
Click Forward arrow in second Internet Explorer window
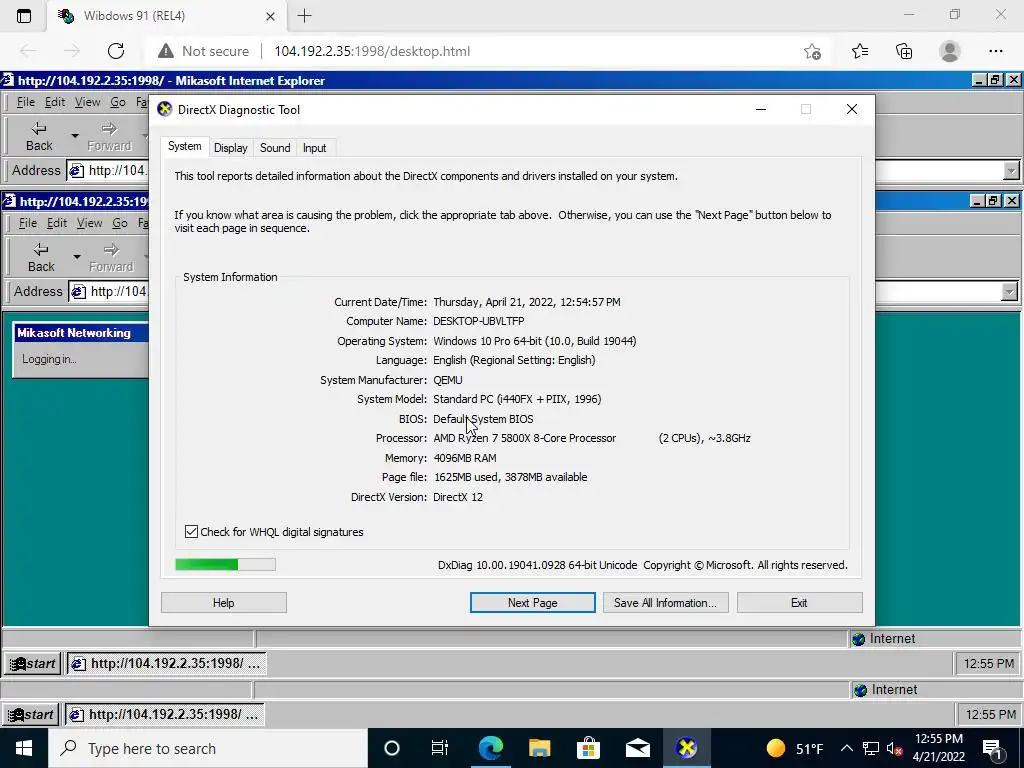[x=111, y=257]
